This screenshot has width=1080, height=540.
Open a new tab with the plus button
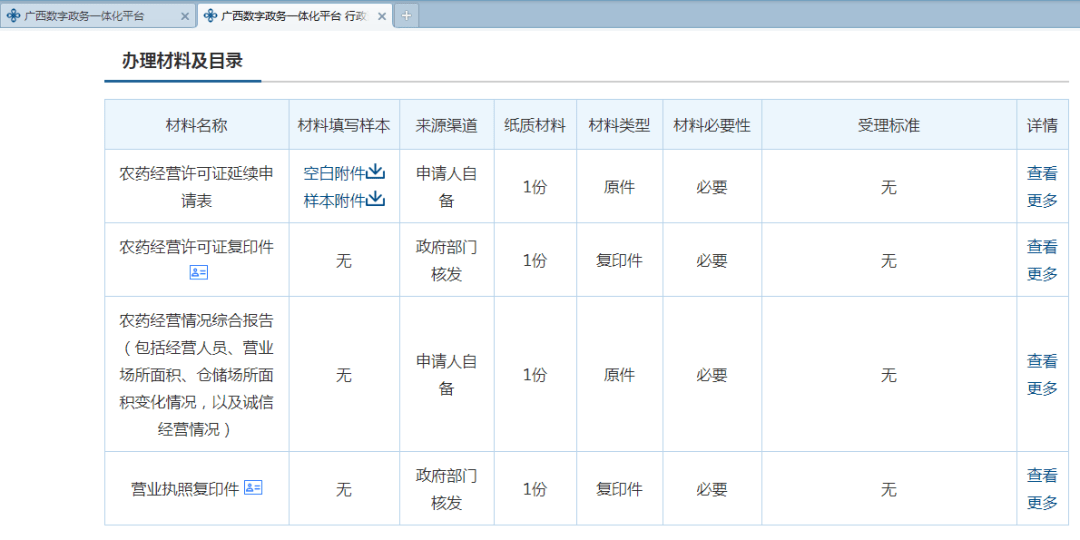(407, 16)
